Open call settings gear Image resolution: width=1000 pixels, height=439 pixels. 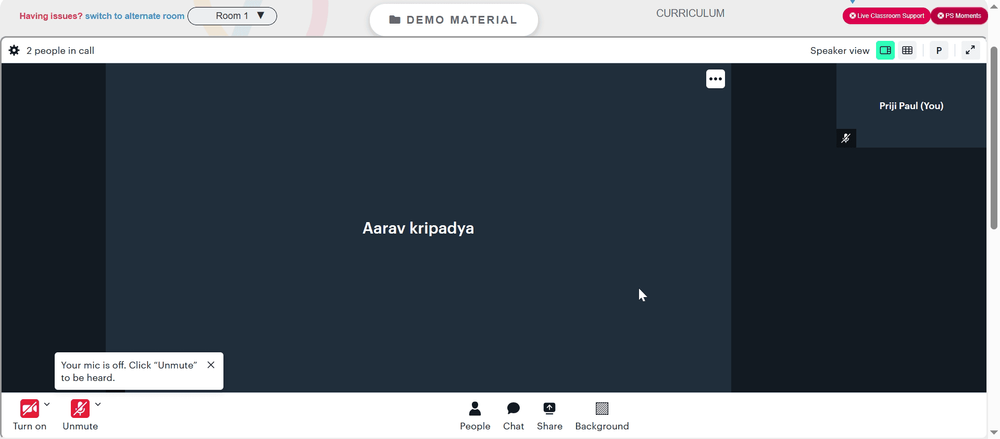pyautogui.click(x=14, y=50)
